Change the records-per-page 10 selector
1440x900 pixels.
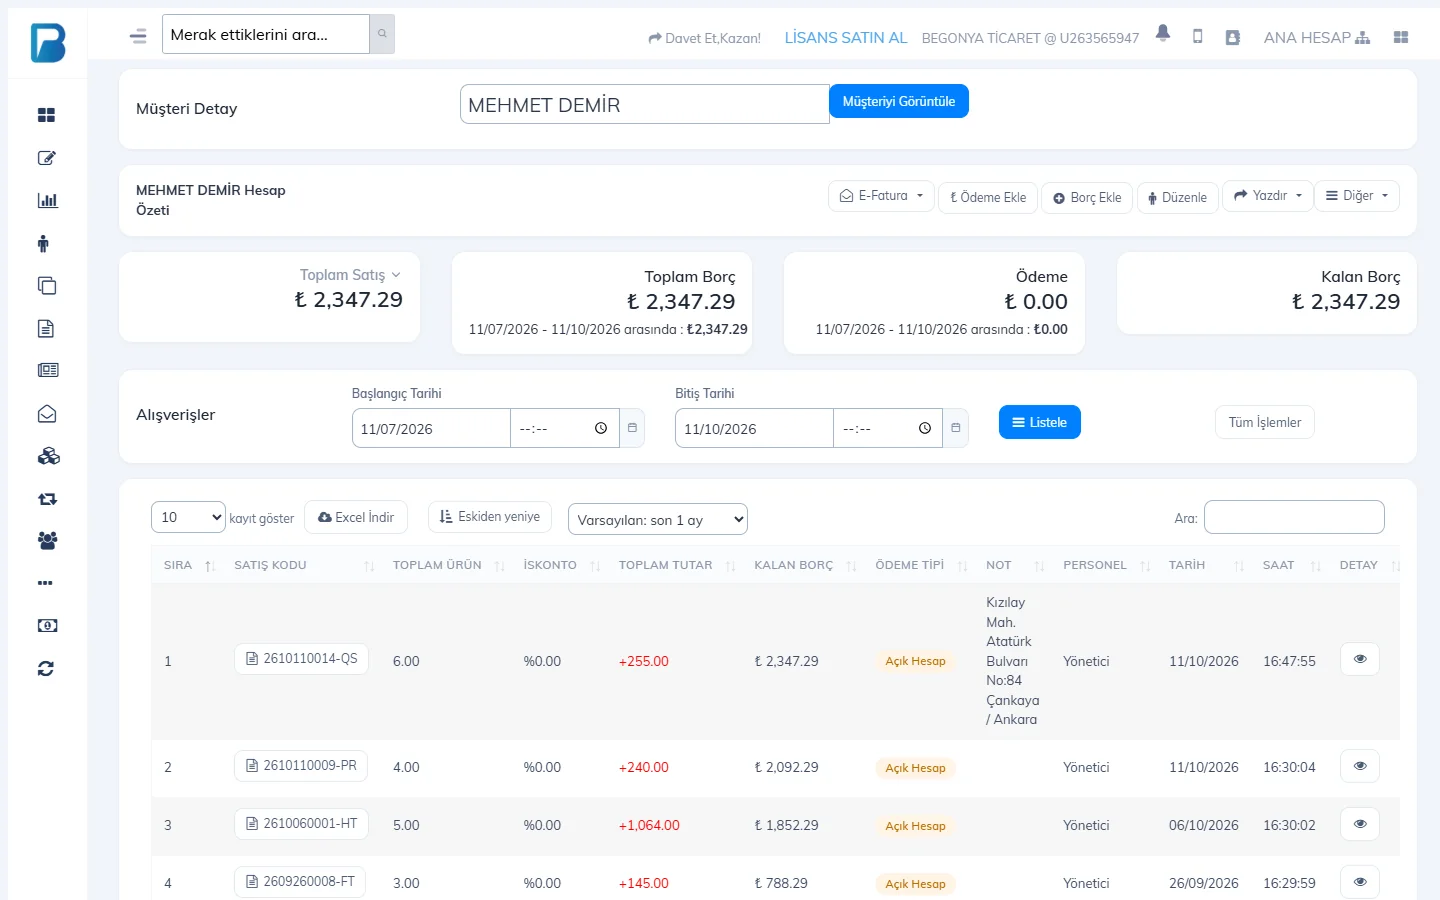pyautogui.click(x=188, y=517)
